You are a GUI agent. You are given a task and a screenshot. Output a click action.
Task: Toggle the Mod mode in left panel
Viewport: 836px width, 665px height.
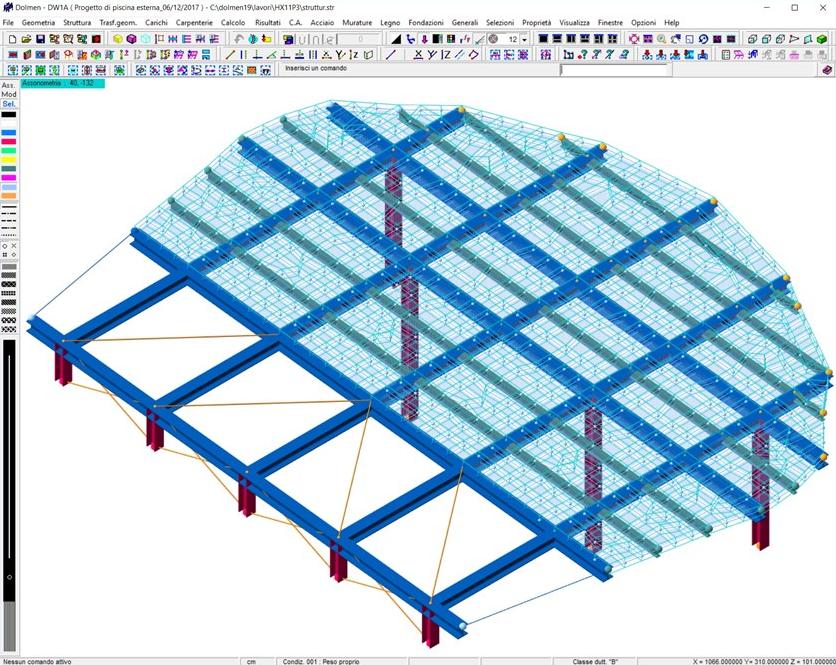pos(8,95)
